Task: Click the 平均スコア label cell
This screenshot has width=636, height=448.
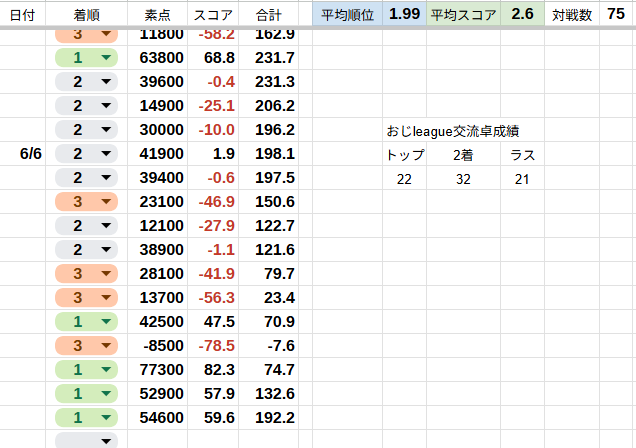Action: click(x=463, y=15)
